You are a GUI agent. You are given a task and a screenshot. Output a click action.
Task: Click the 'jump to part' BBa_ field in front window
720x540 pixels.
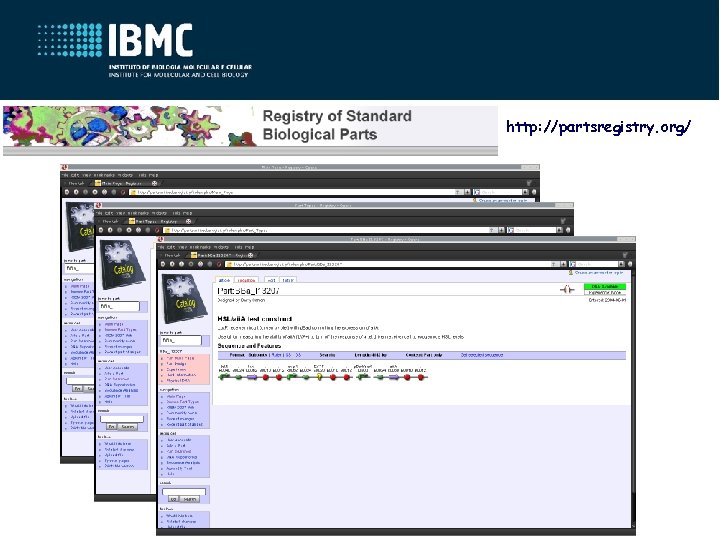click(181, 340)
